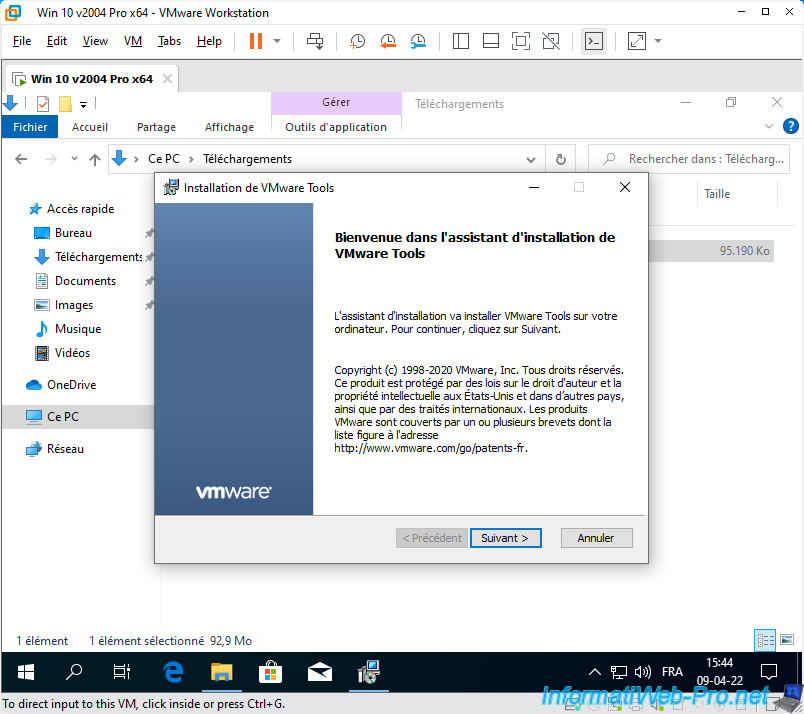Click the search box Rechercher dans Téléchargements

point(689,159)
